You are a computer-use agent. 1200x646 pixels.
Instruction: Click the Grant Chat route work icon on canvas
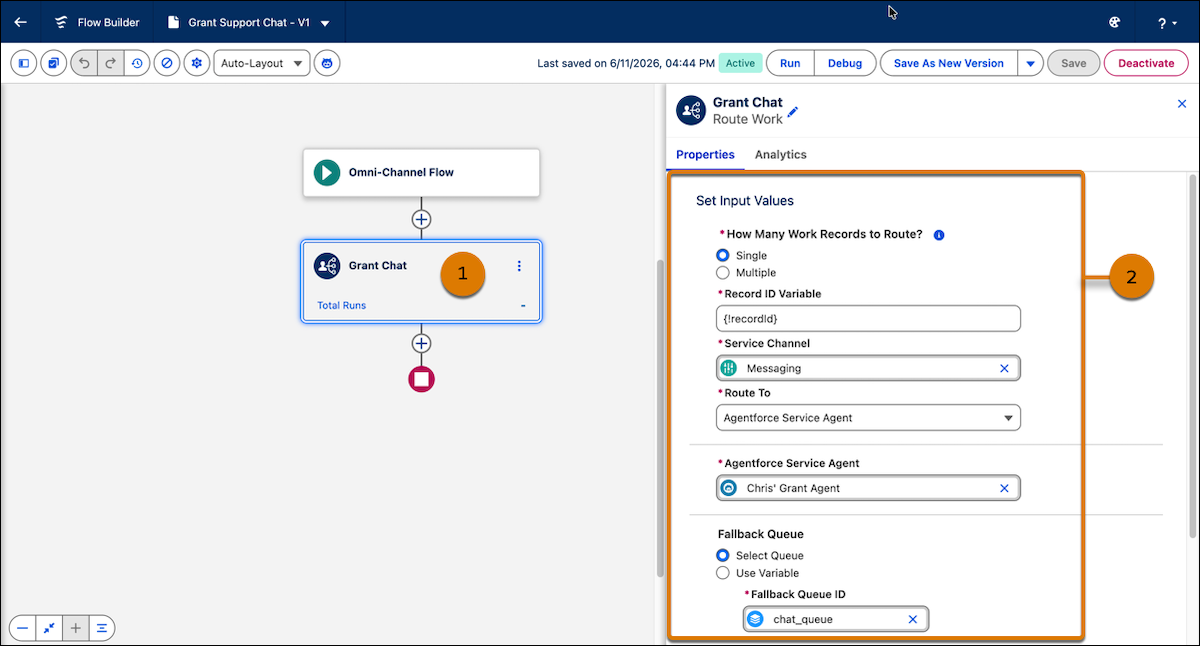click(327, 266)
